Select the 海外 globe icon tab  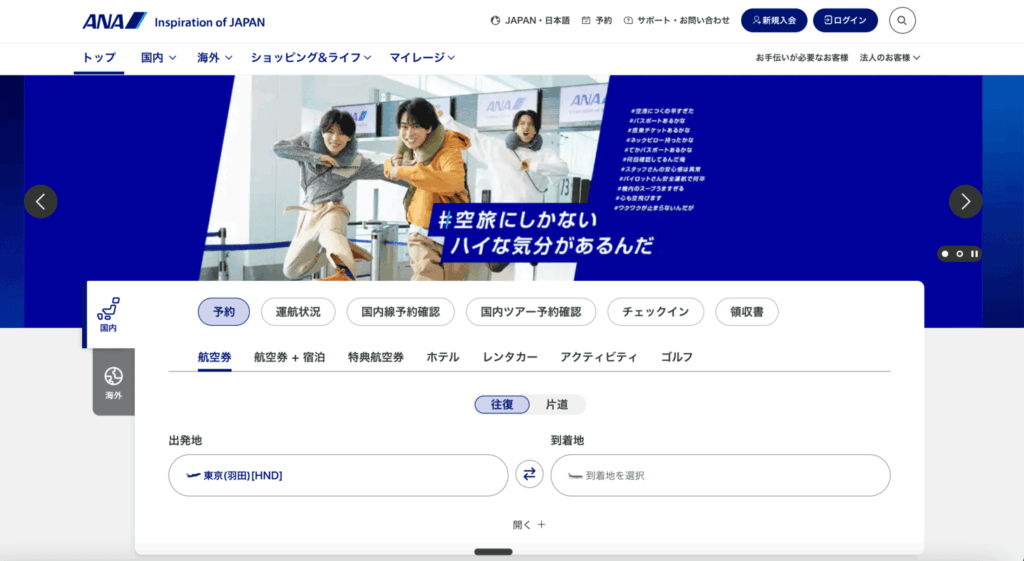[114, 382]
